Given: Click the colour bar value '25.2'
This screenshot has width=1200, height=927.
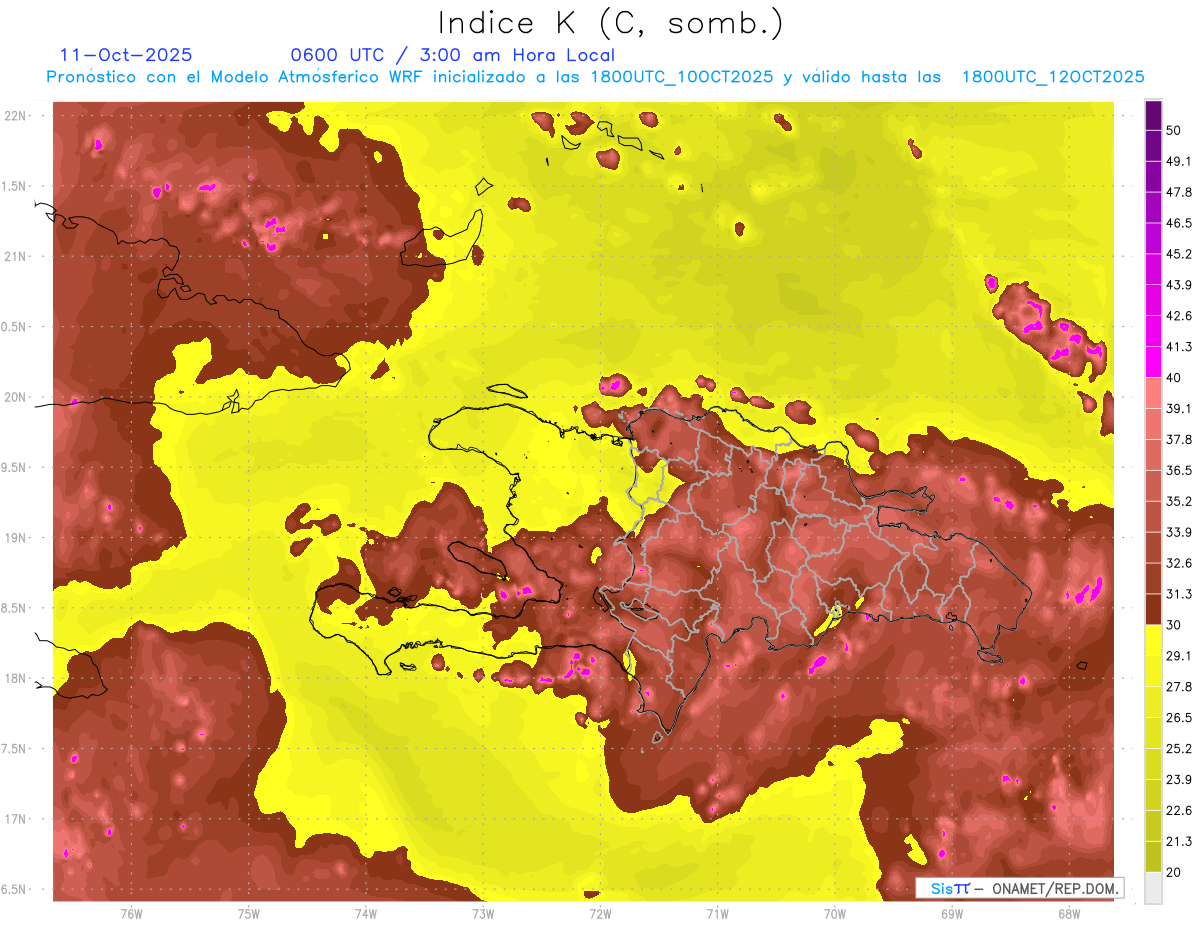Looking at the screenshot, I should pyautogui.click(x=1178, y=748).
